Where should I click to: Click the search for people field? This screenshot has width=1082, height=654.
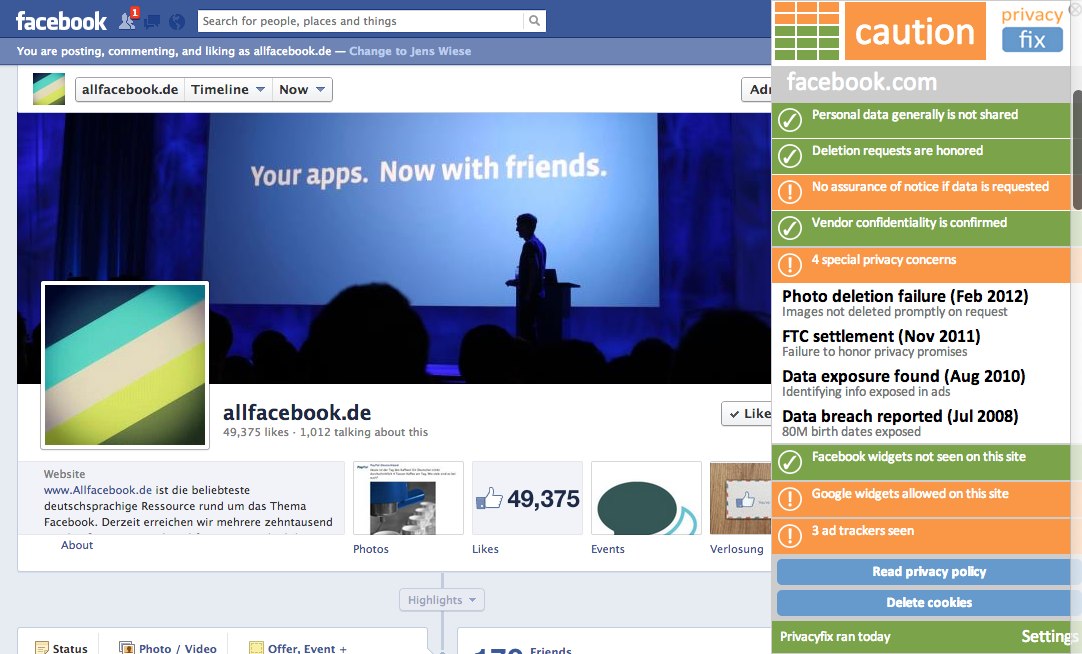(x=361, y=21)
